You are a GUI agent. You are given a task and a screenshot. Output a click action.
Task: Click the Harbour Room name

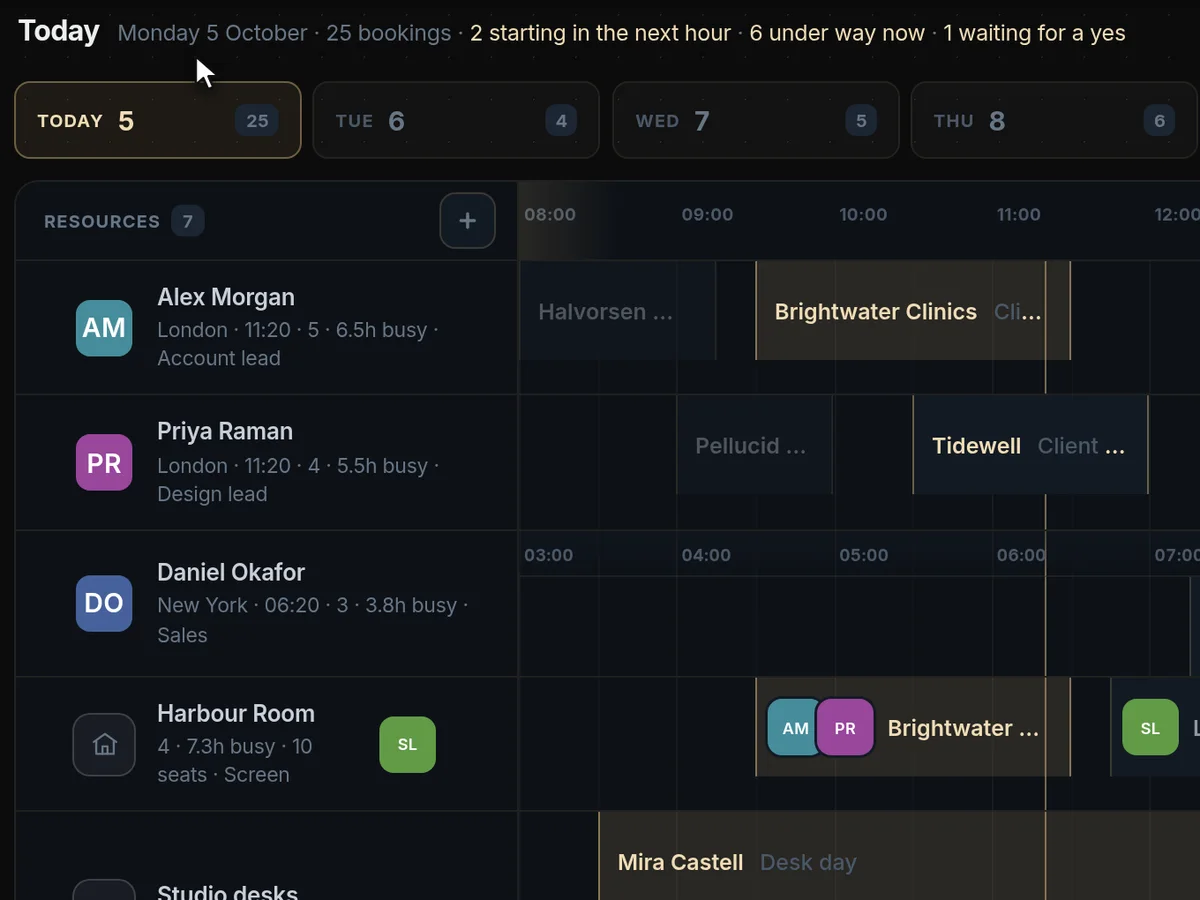(x=236, y=713)
